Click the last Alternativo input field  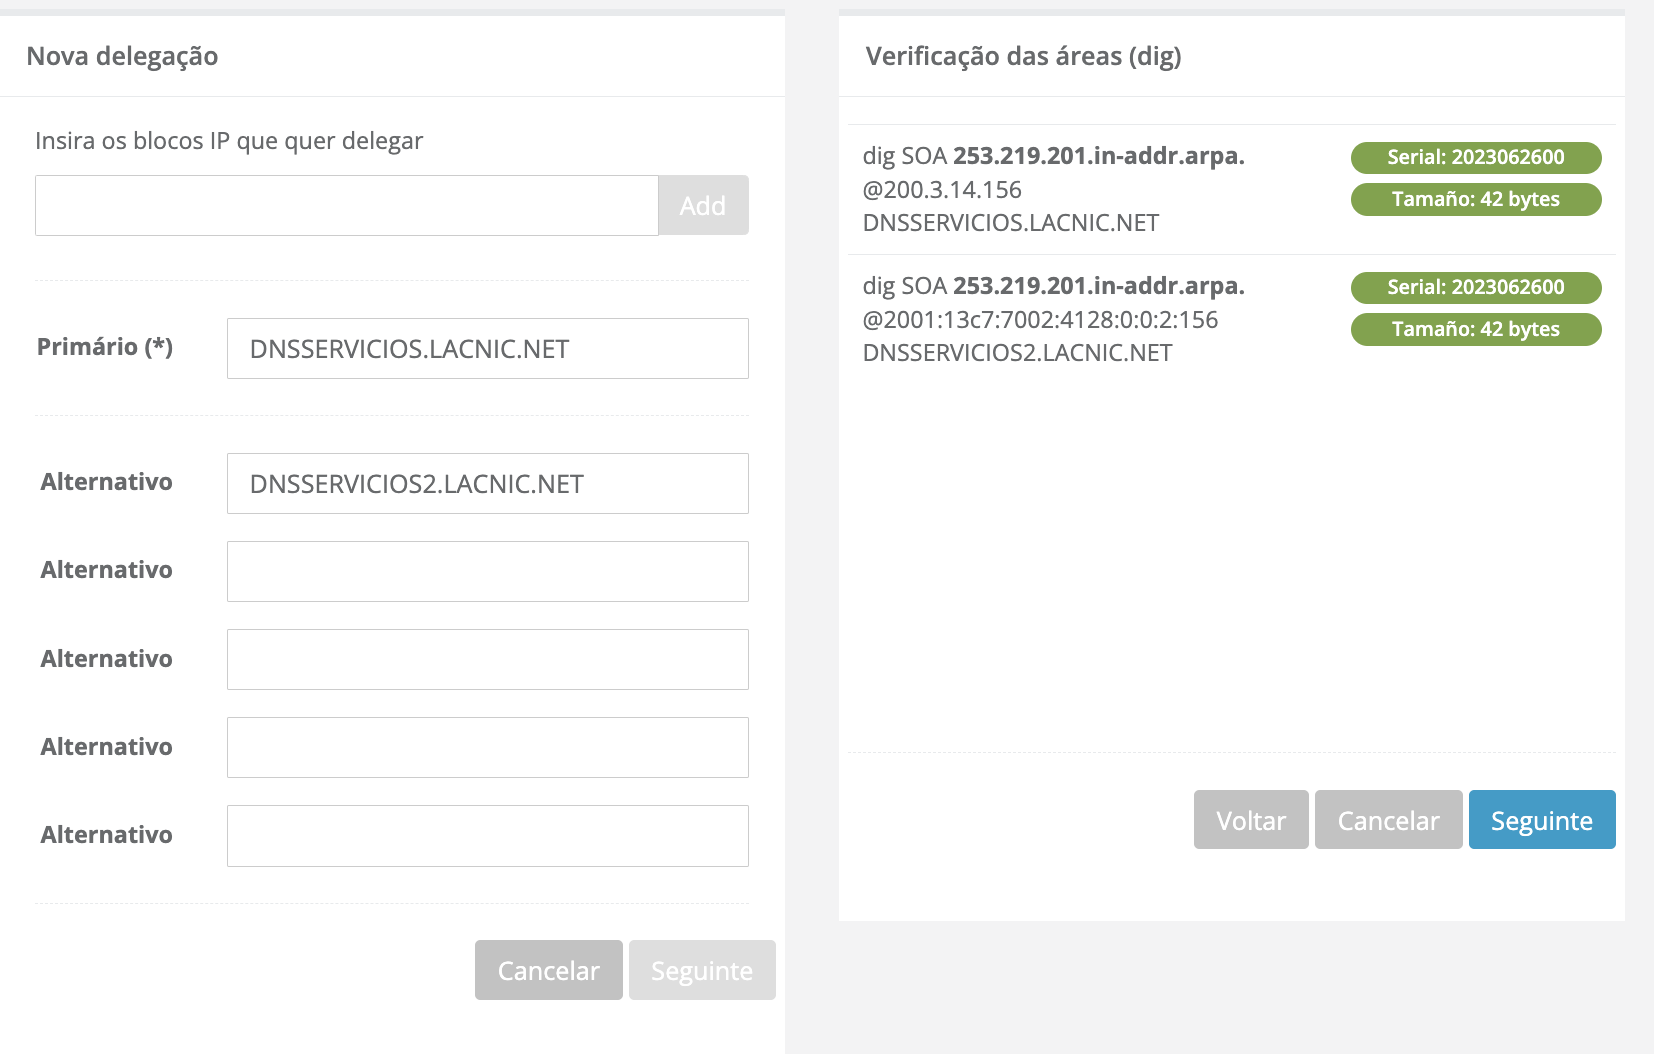point(487,836)
